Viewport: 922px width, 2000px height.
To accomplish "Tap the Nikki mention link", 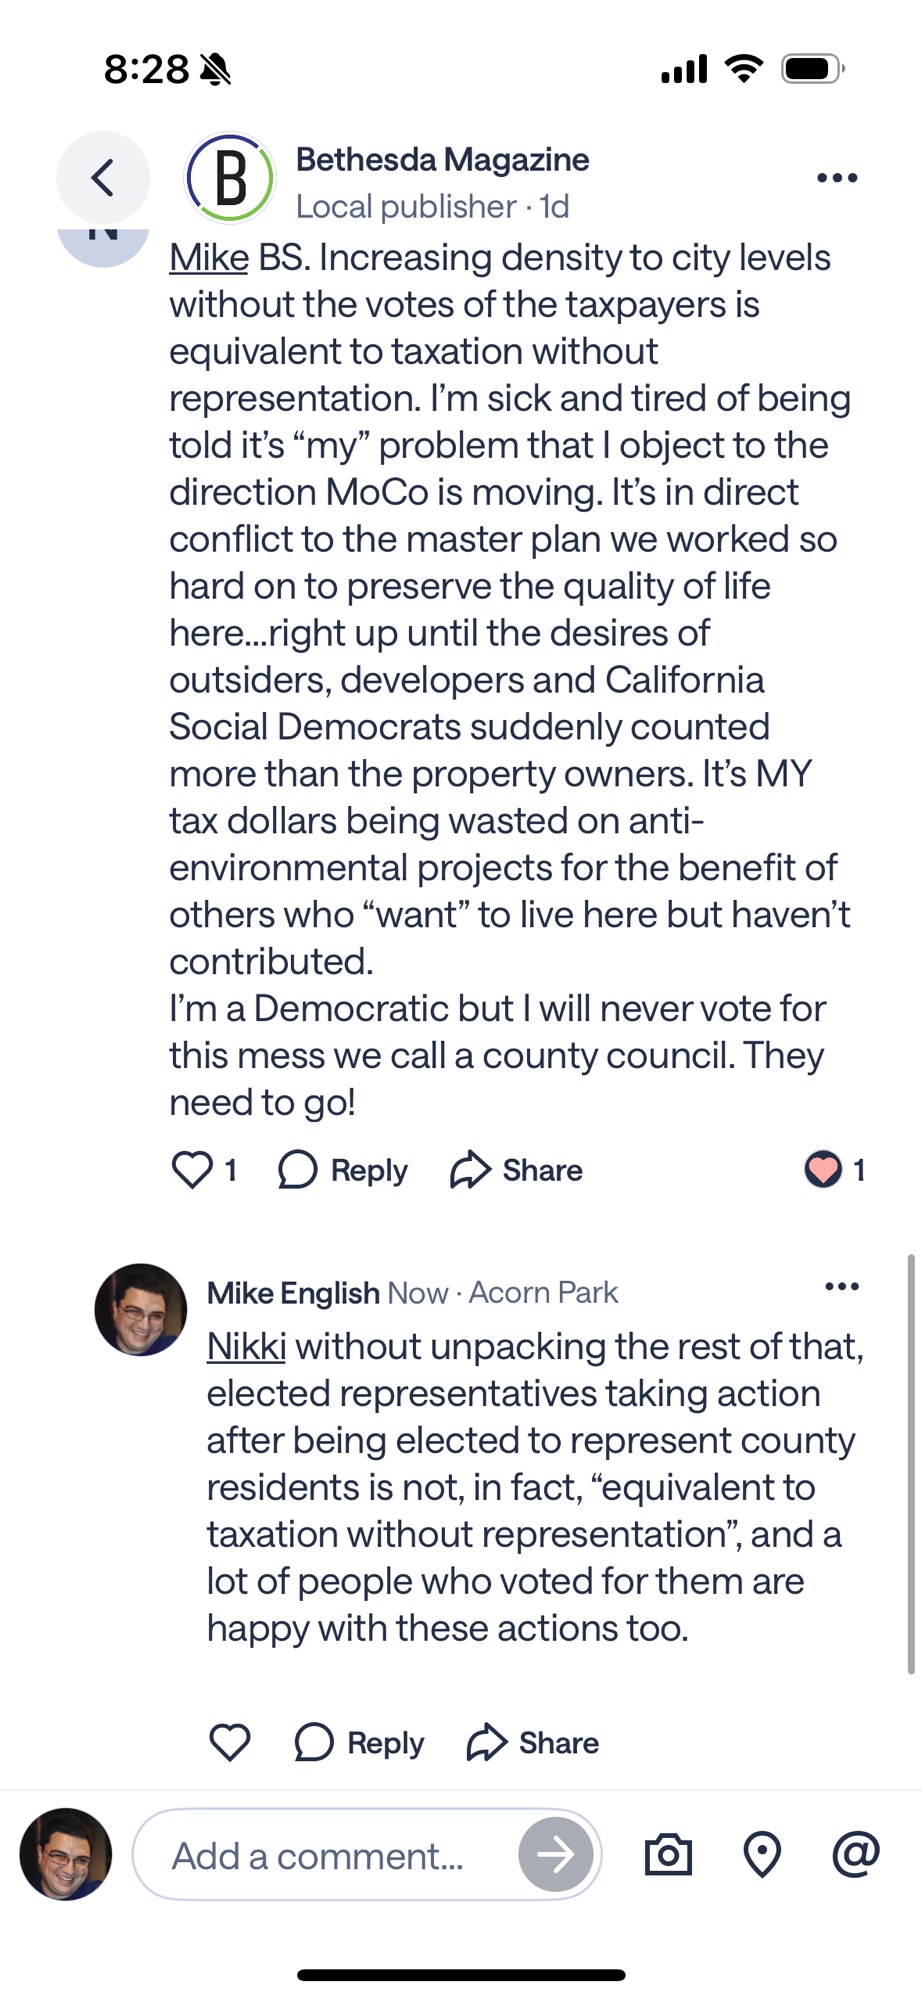I will pyautogui.click(x=246, y=1347).
